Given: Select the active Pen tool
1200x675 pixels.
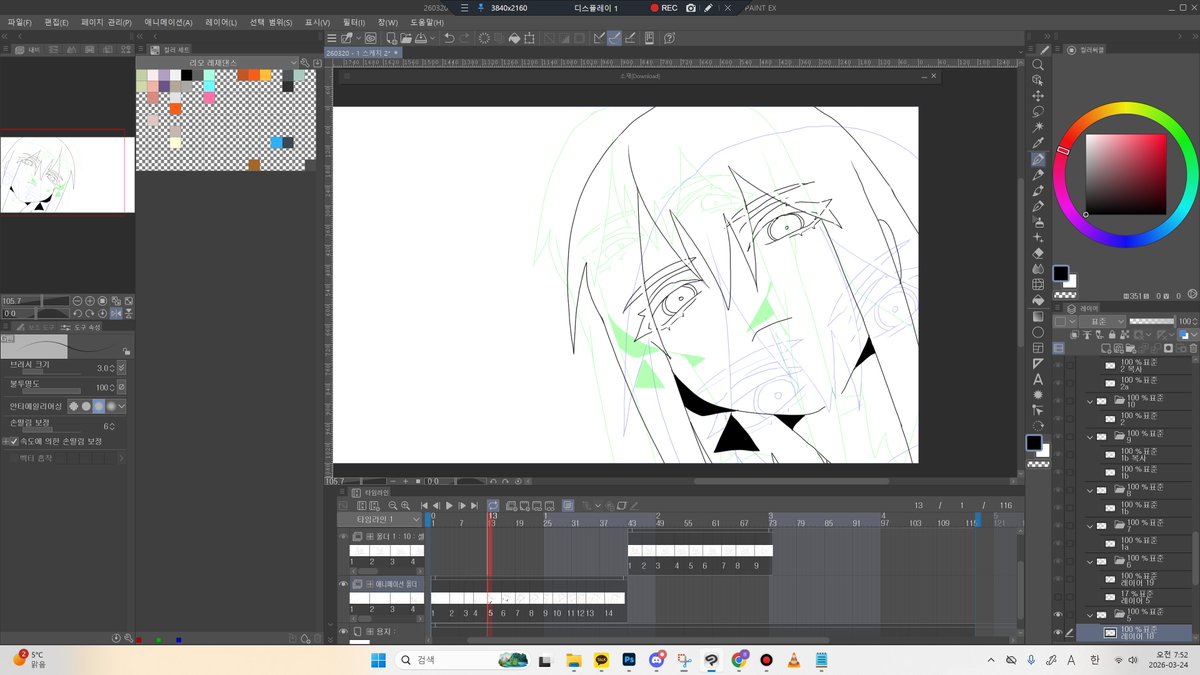Looking at the screenshot, I should (1038, 159).
